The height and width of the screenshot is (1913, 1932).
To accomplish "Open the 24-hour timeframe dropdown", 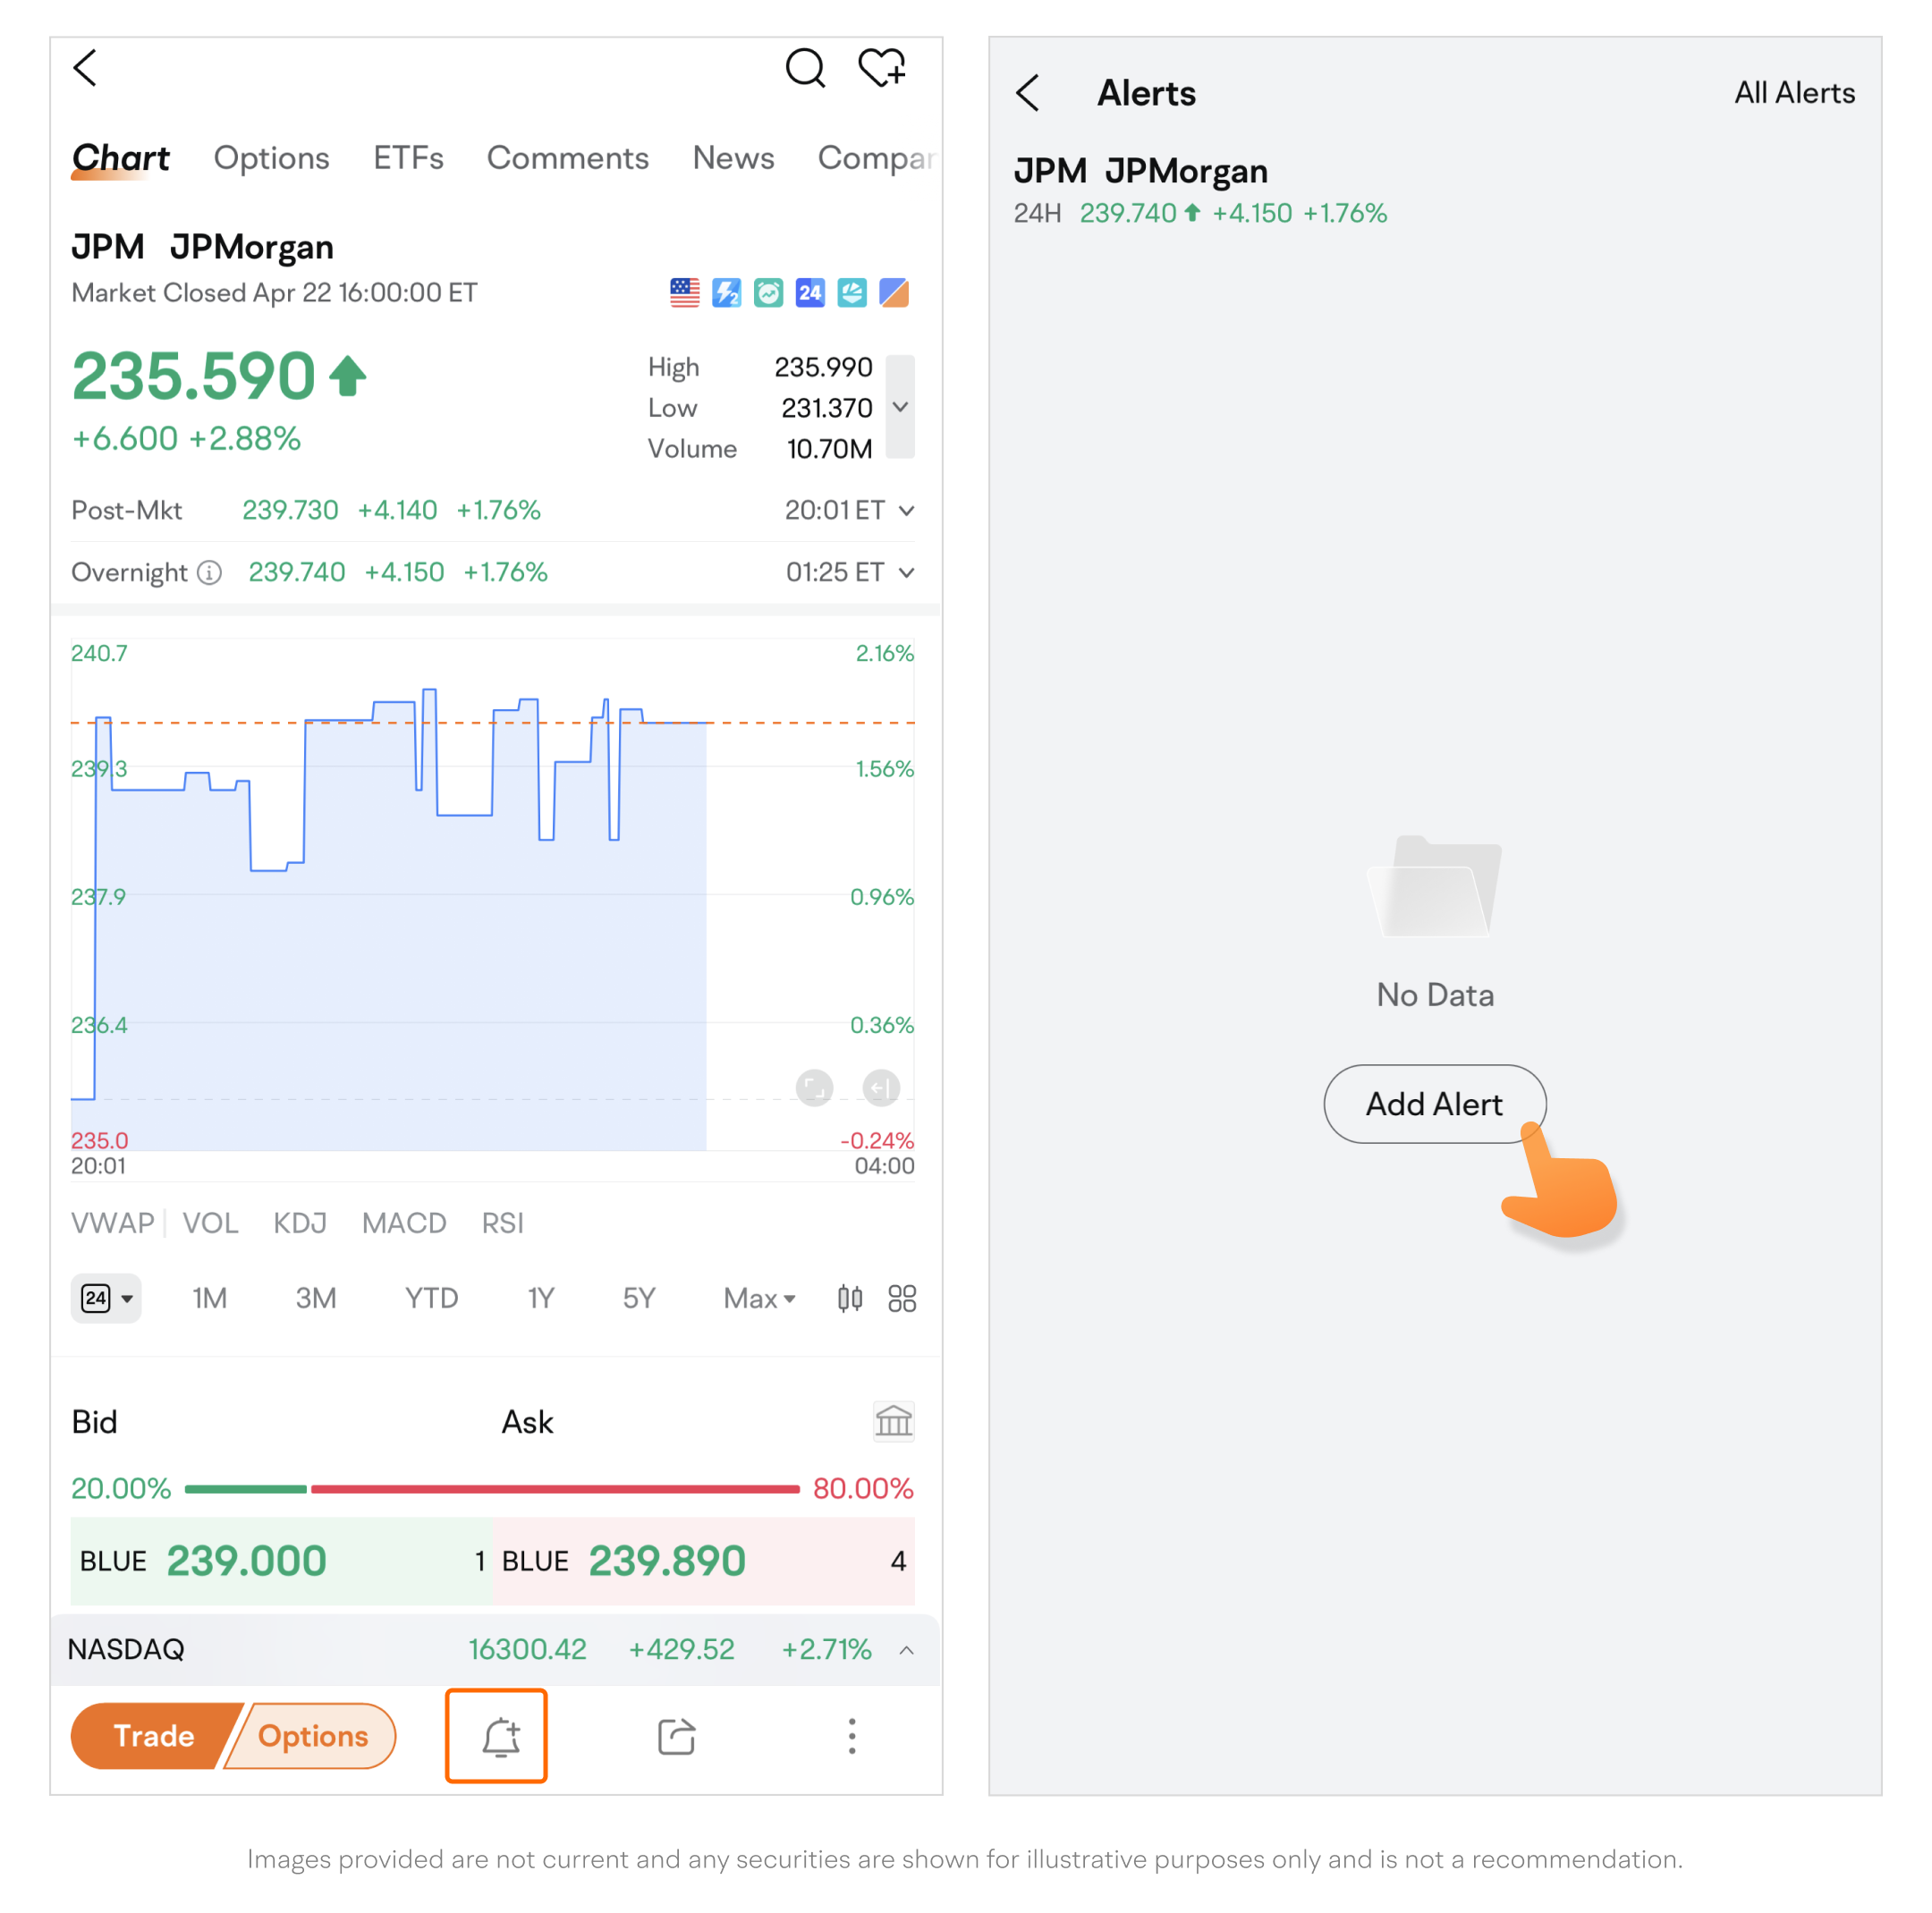I will click(106, 1298).
